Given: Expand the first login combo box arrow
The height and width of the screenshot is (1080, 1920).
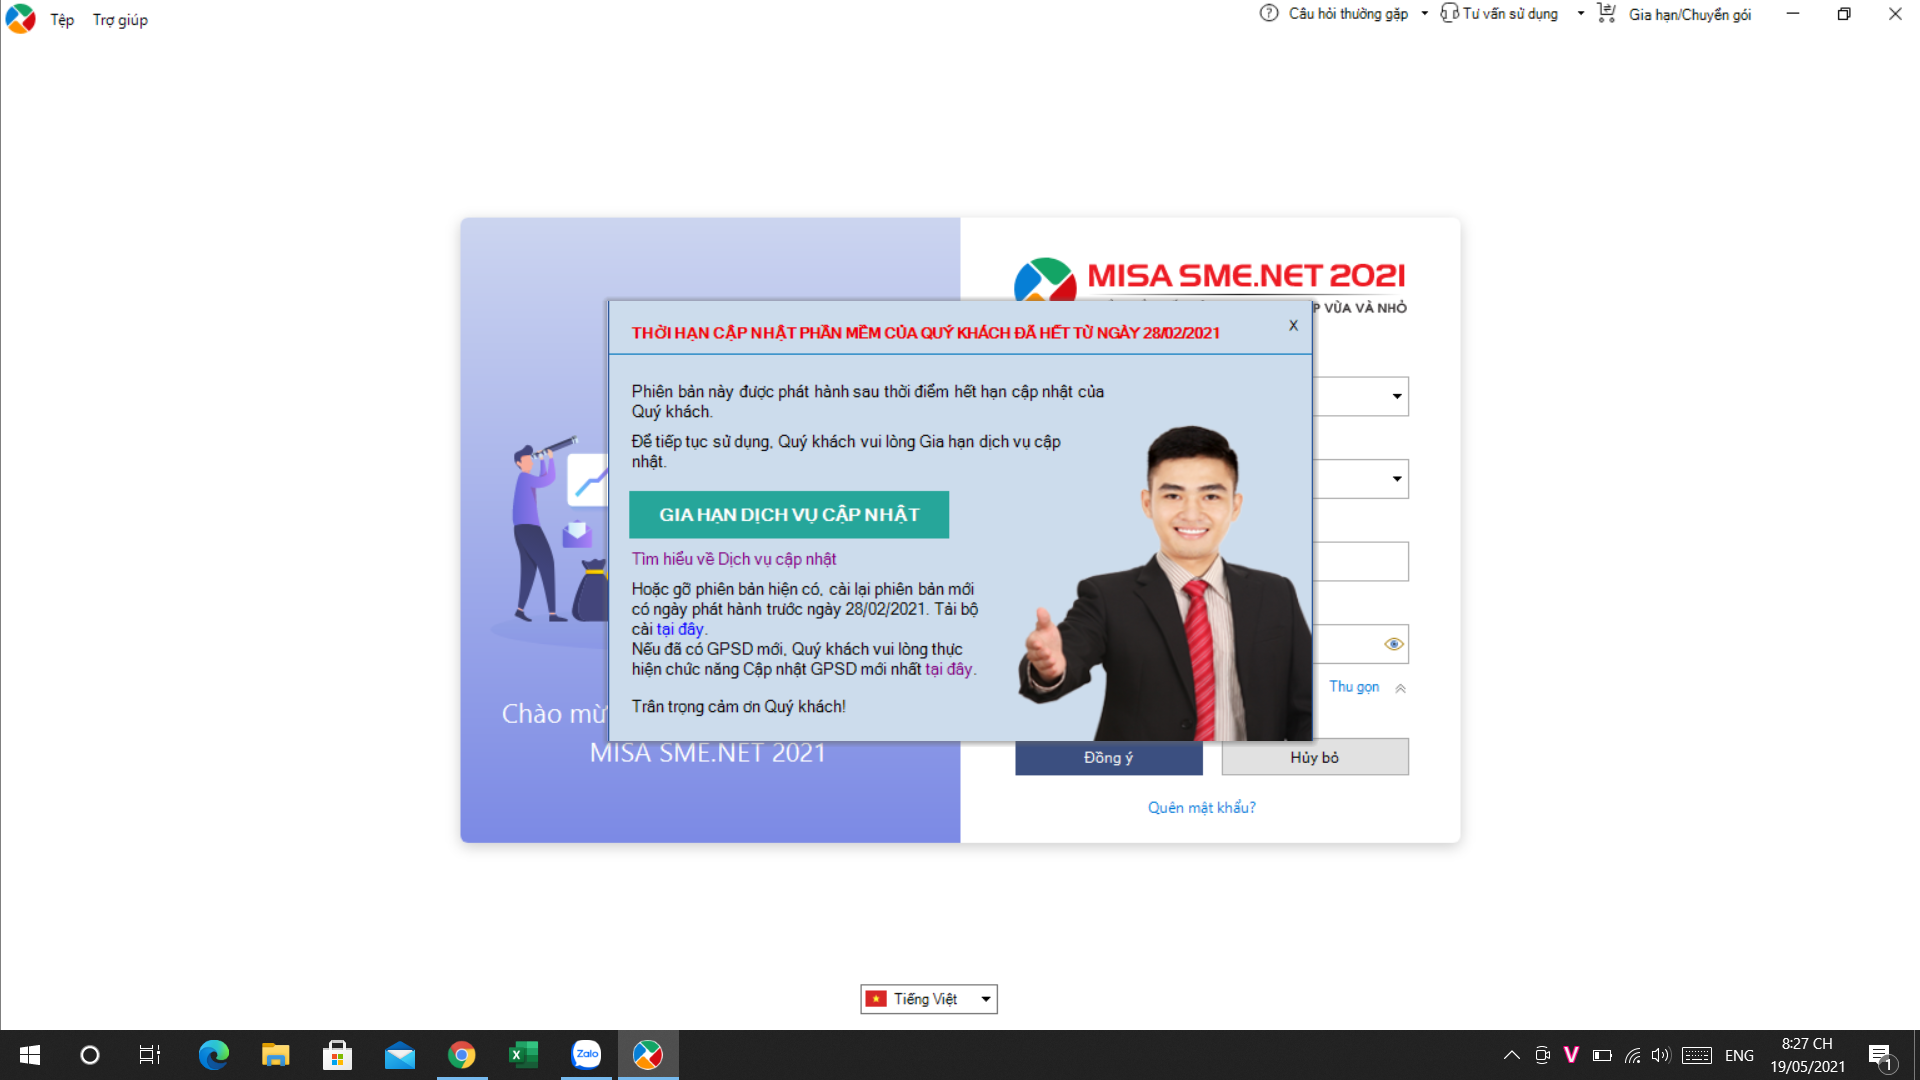Looking at the screenshot, I should tap(1397, 397).
